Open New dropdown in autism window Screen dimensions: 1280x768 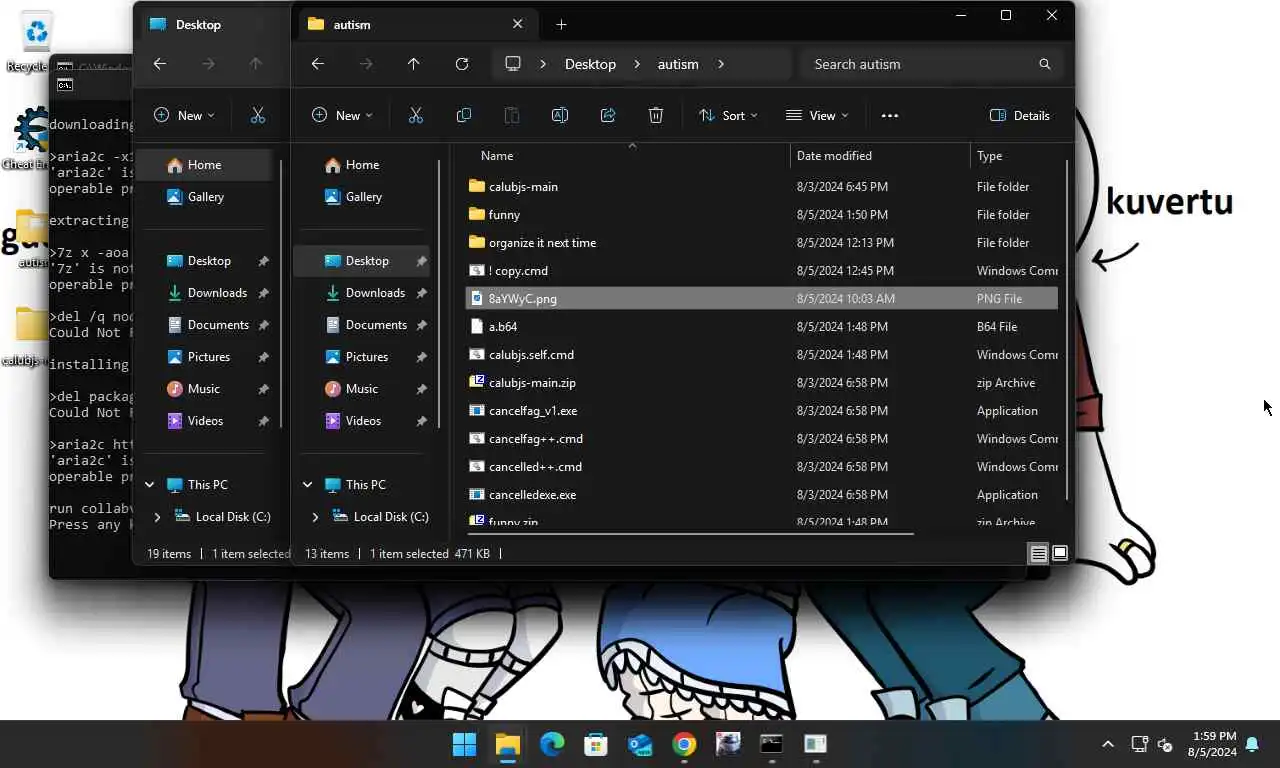click(342, 116)
